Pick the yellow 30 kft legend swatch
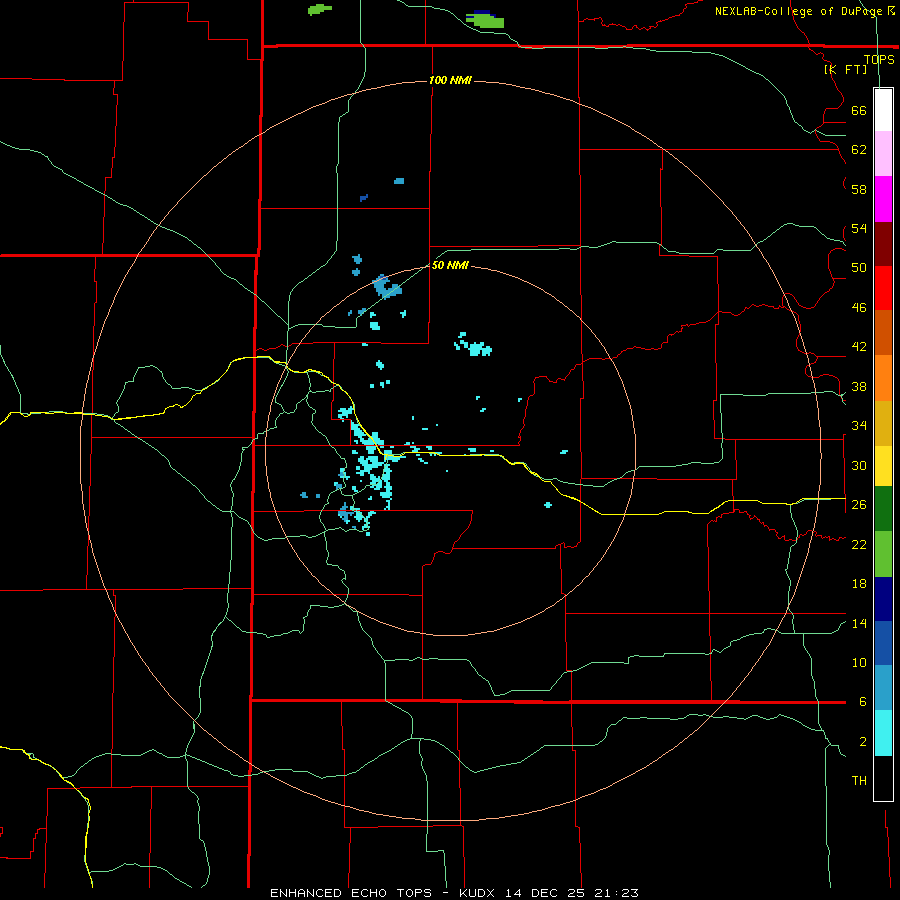 point(883,466)
